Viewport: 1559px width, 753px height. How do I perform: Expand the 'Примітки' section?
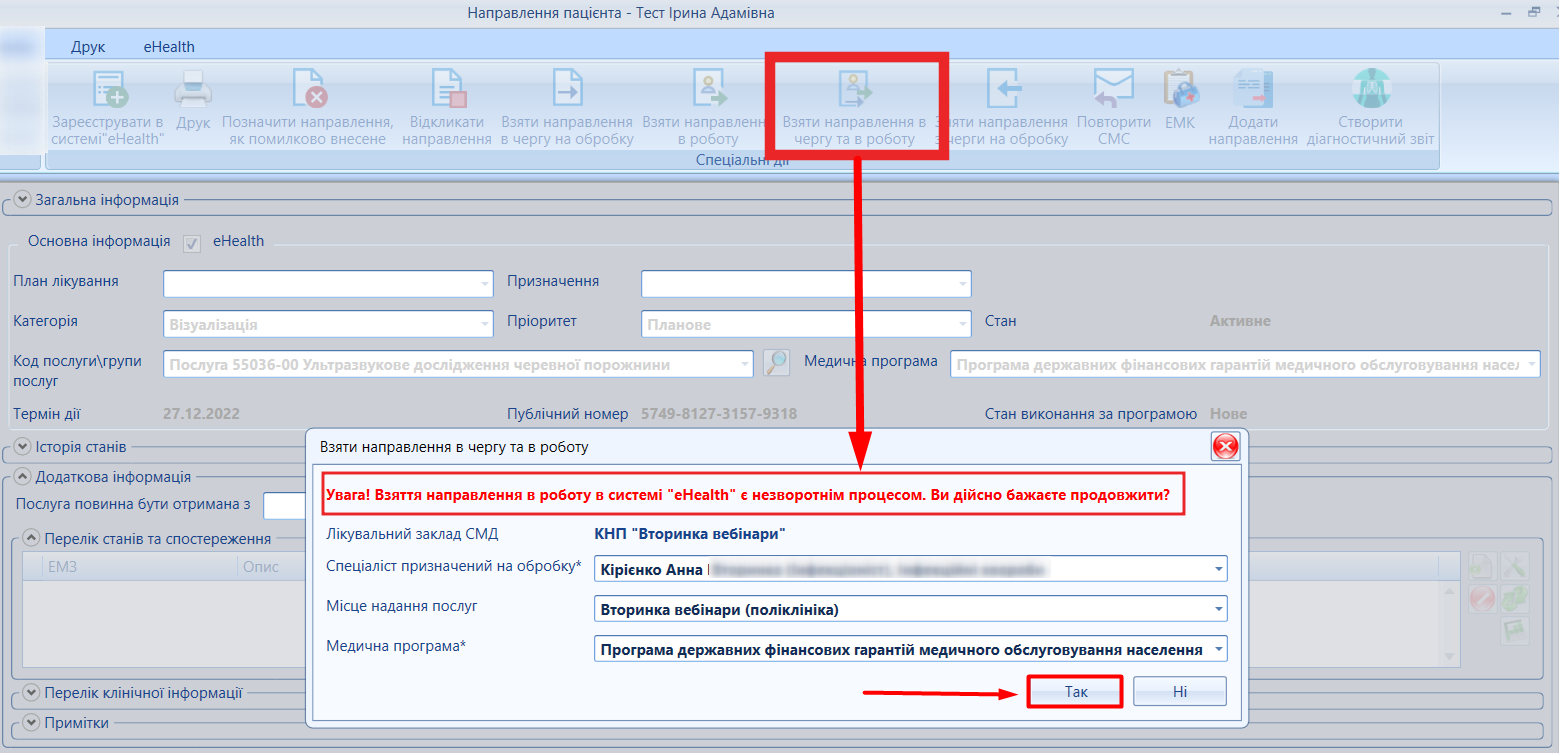point(32,722)
